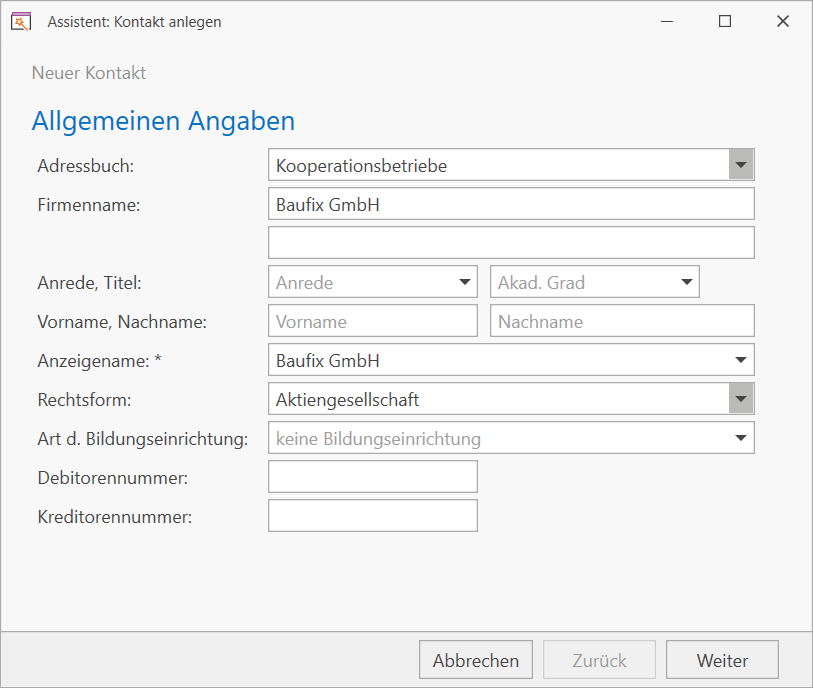Expand the Art d. Bildungseinrichtung dropdown
813x688 pixels.
click(740, 438)
